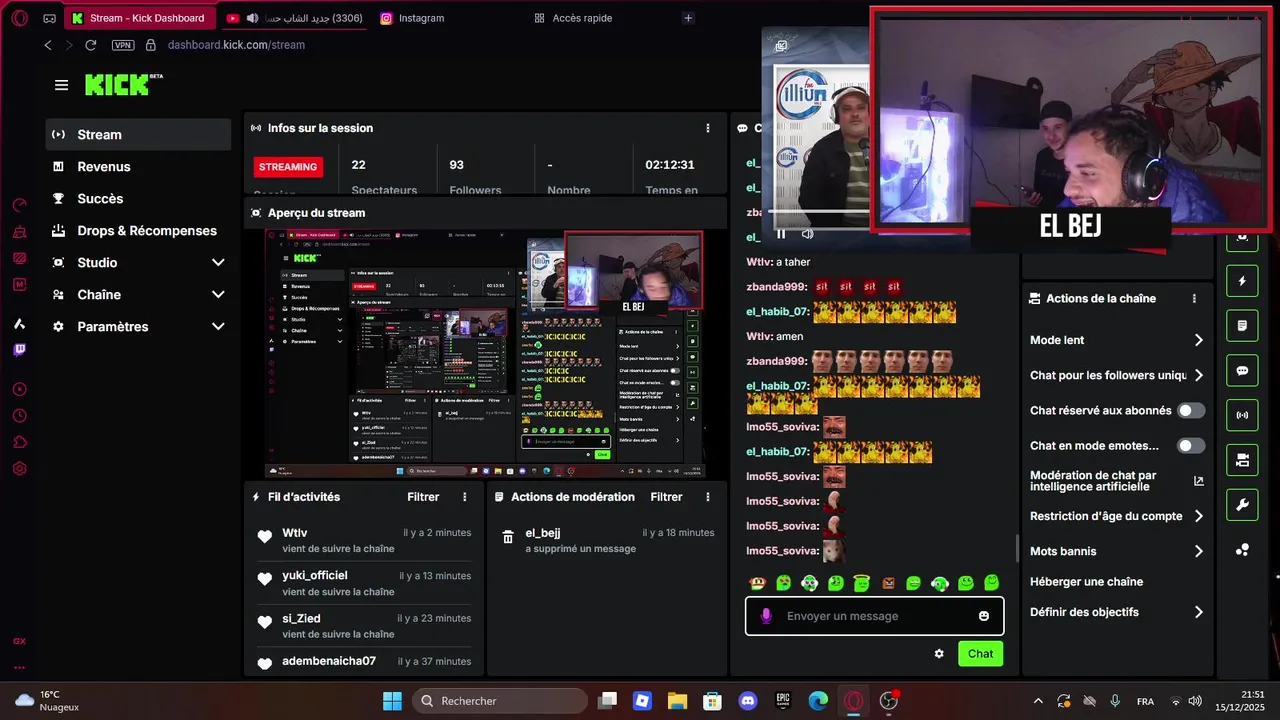Screen dimensions: 1280x720
Task: Open external link for AI chat moderation
Action: click(1199, 481)
